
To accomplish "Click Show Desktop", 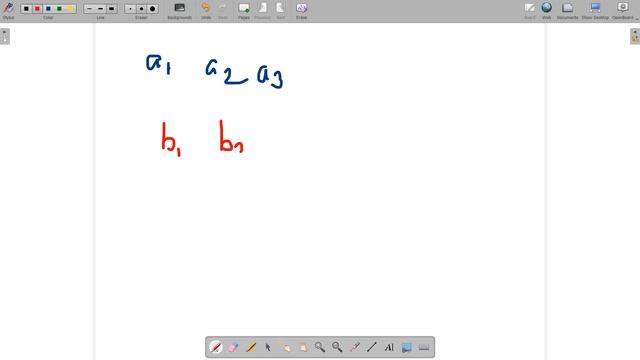I will (595, 11).
